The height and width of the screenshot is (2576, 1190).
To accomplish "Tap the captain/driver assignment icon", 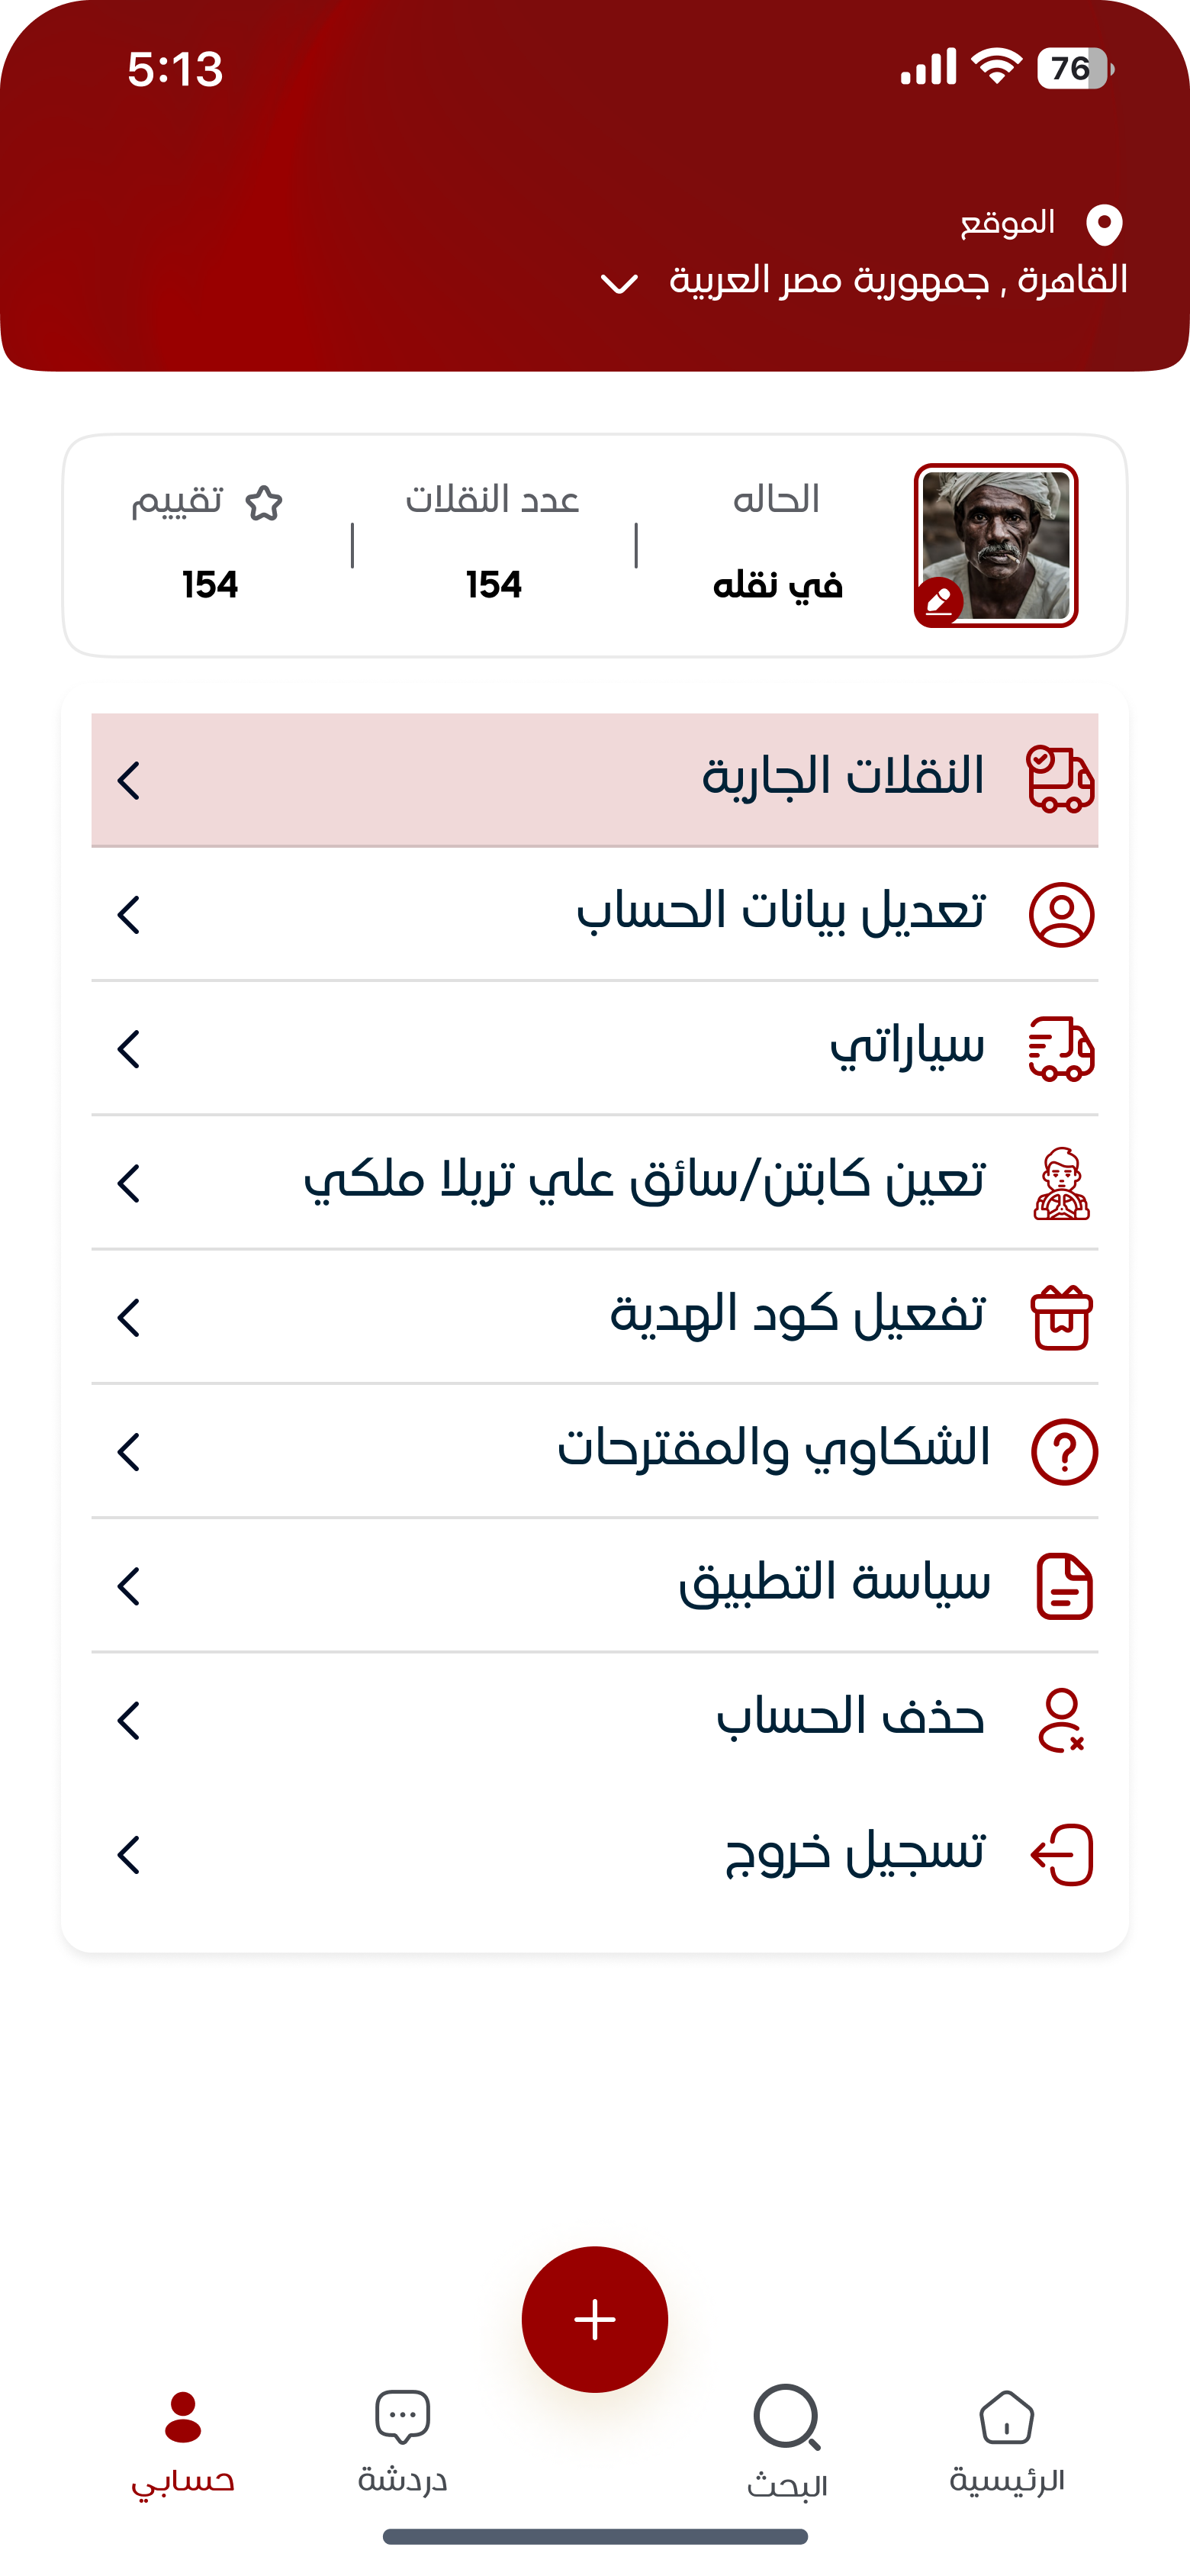I will (1061, 1183).
